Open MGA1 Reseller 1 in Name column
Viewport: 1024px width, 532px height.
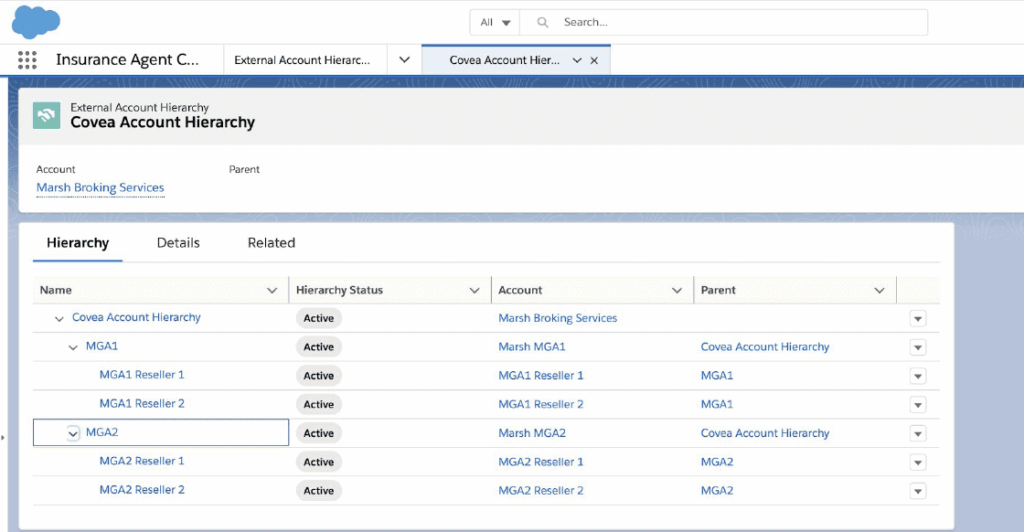click(142, 375)
